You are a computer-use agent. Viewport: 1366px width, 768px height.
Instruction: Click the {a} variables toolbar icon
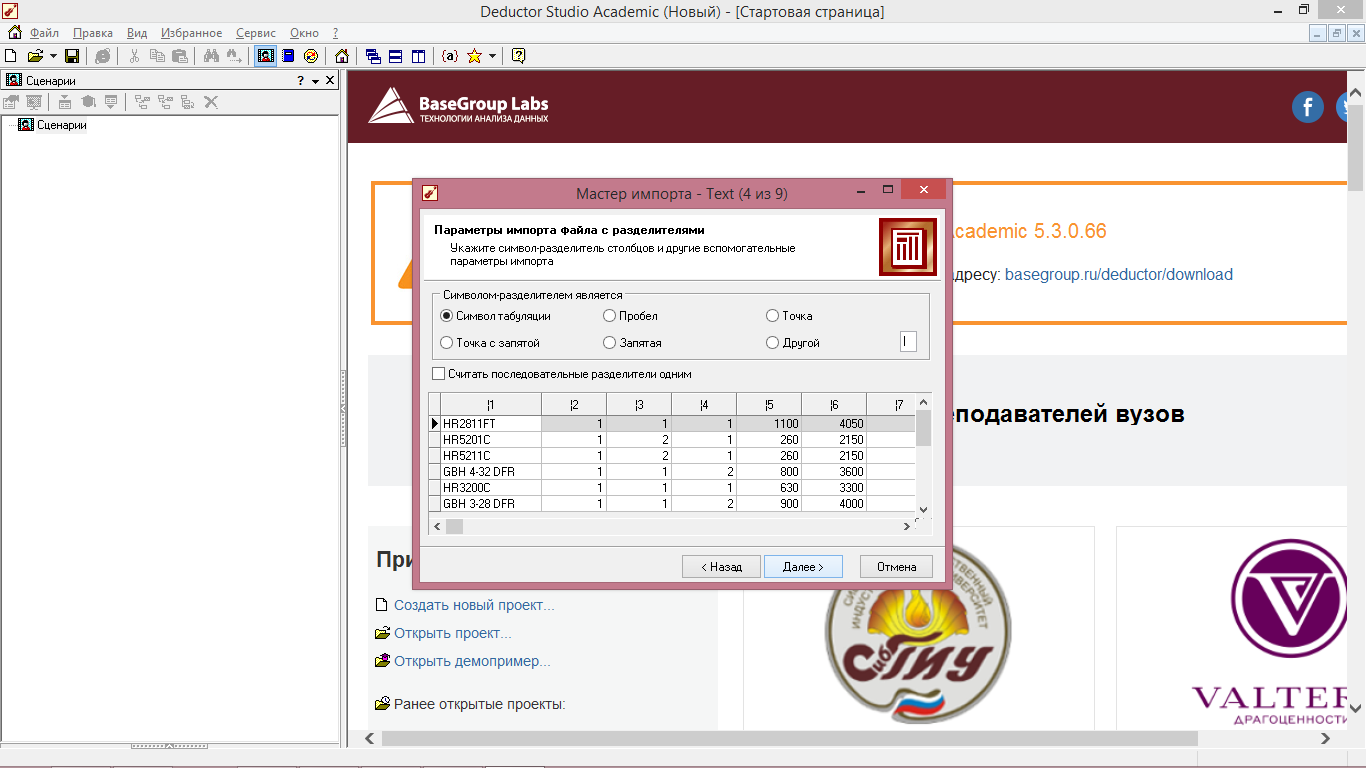click(450, 56)
